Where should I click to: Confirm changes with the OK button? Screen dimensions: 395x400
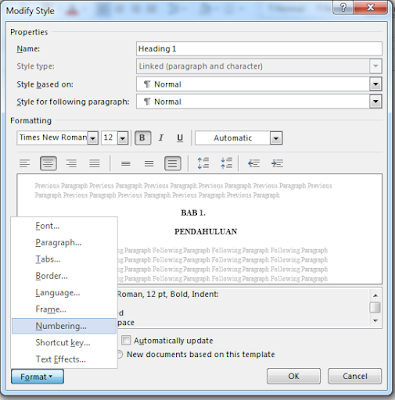(x=294, y=376)
